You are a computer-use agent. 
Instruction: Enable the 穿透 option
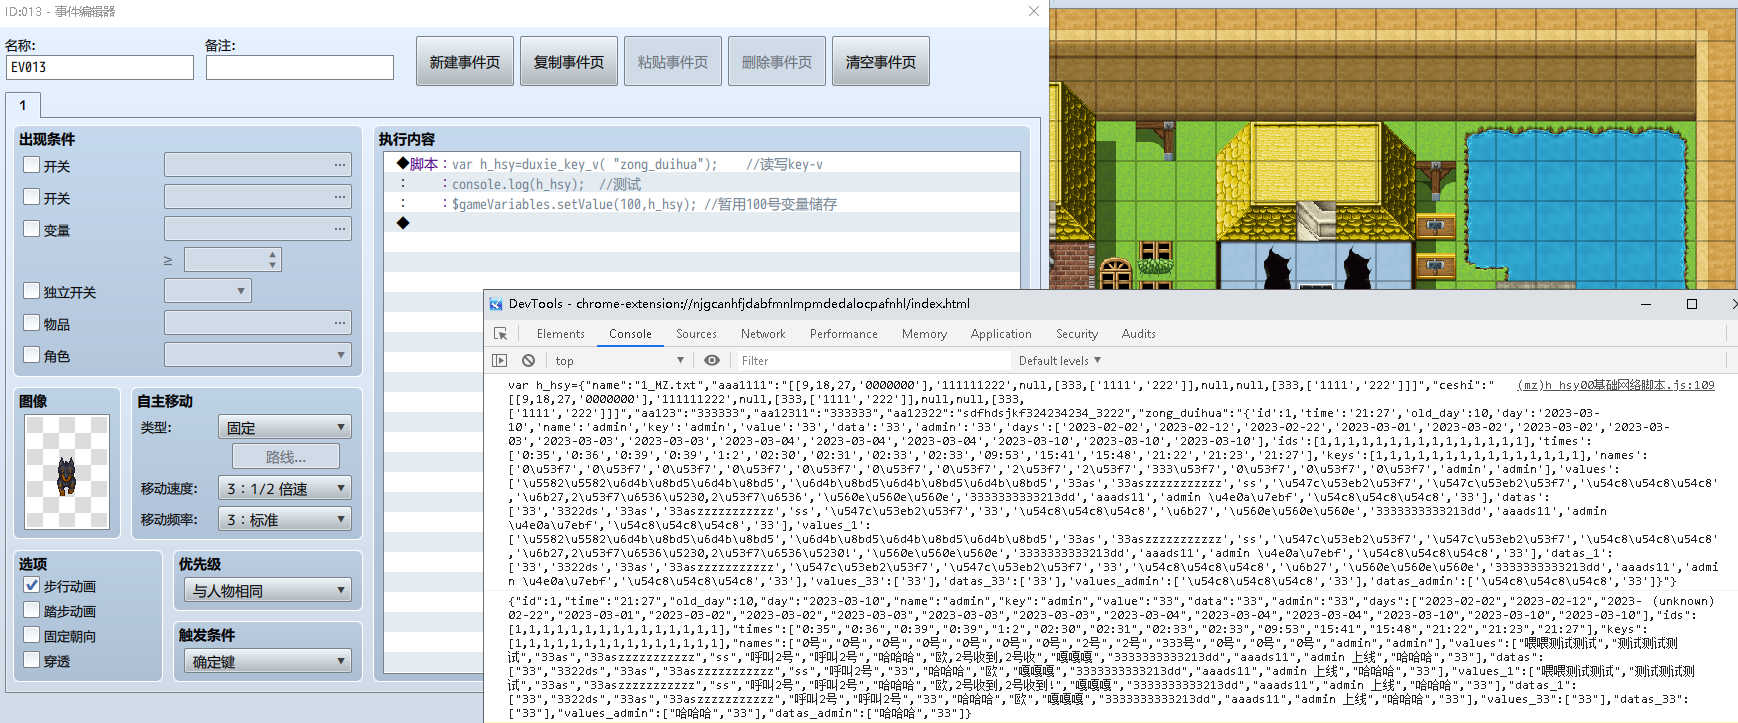32,660
